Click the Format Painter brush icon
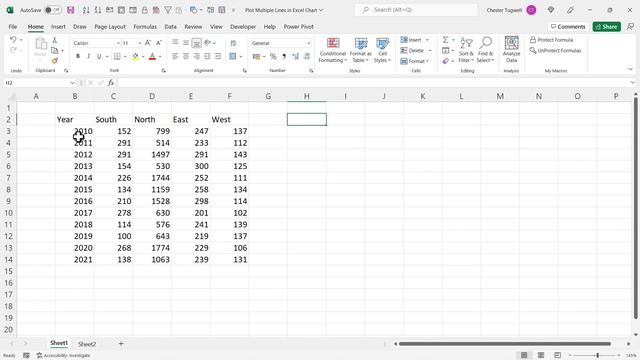640x360 pixels. coord(55,61)
